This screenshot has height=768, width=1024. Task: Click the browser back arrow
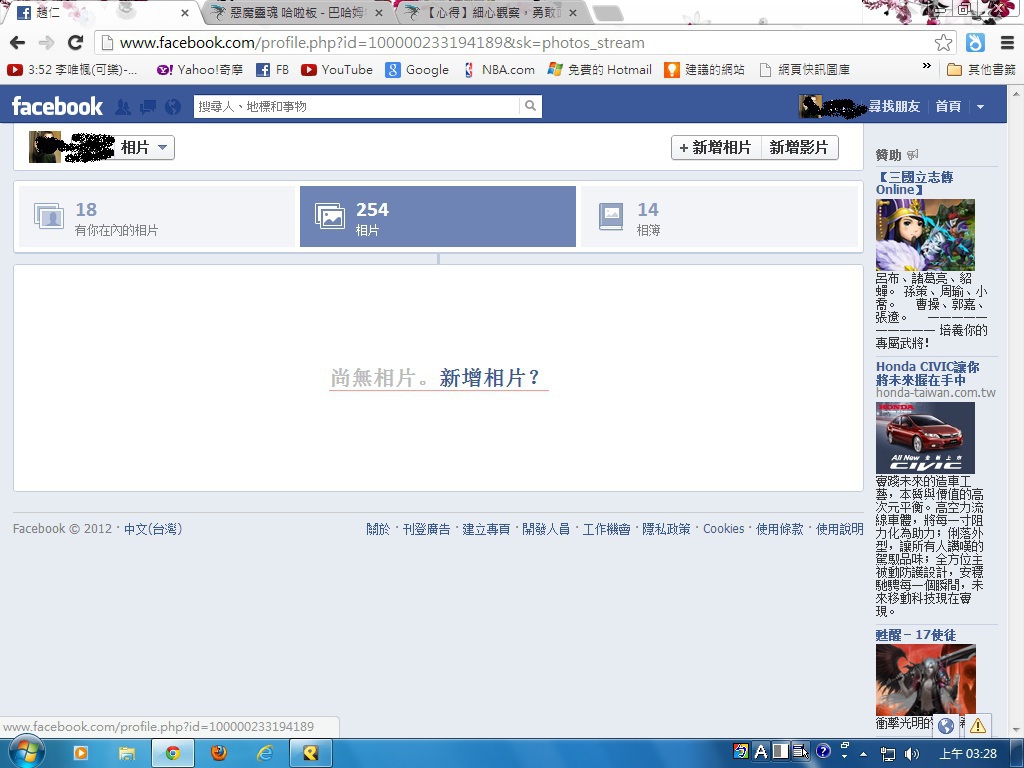coord(18,43)
